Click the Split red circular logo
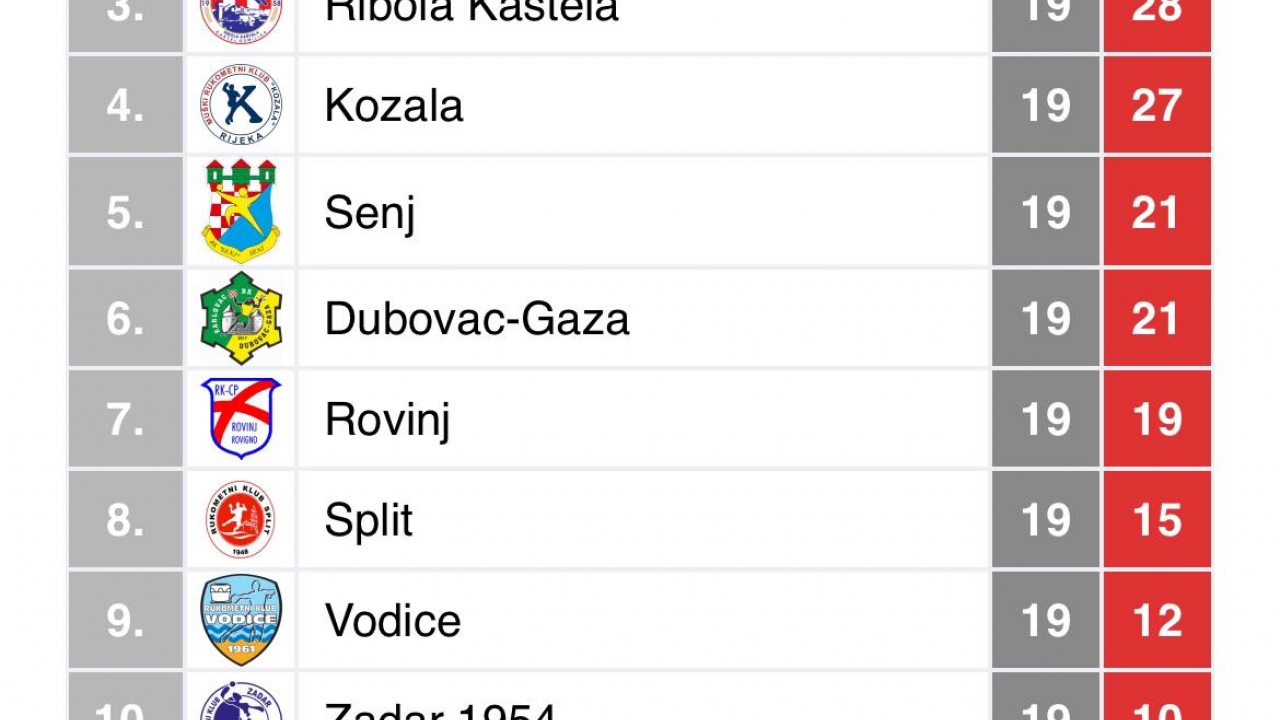Image resolution: width=1280 pixels, height=720 pixels. (240, 520)
